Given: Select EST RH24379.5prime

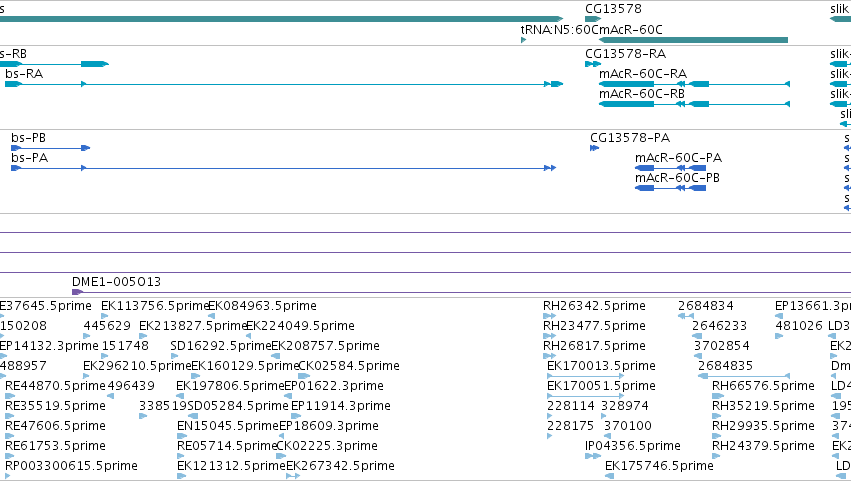Looking at the screenshot, I should 764,446.
